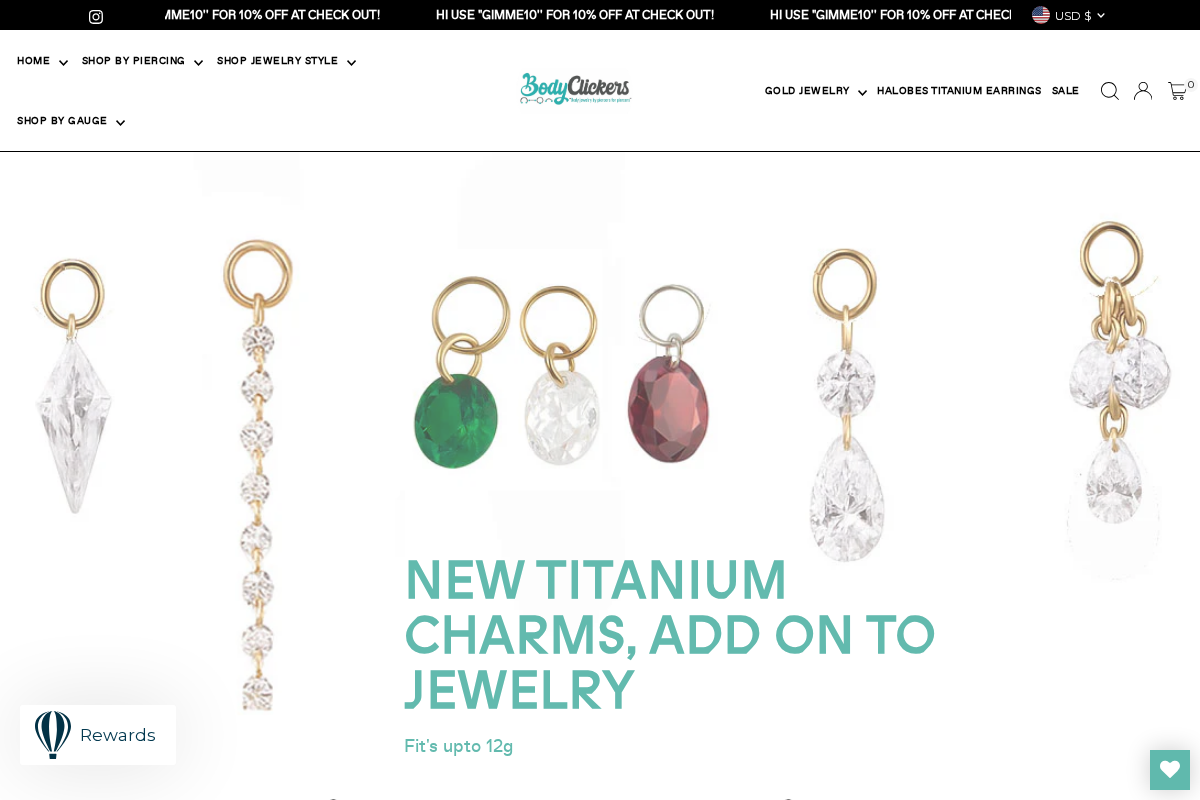
Task: Click the GIMME10 promo banner text
Action: point(575,15)
